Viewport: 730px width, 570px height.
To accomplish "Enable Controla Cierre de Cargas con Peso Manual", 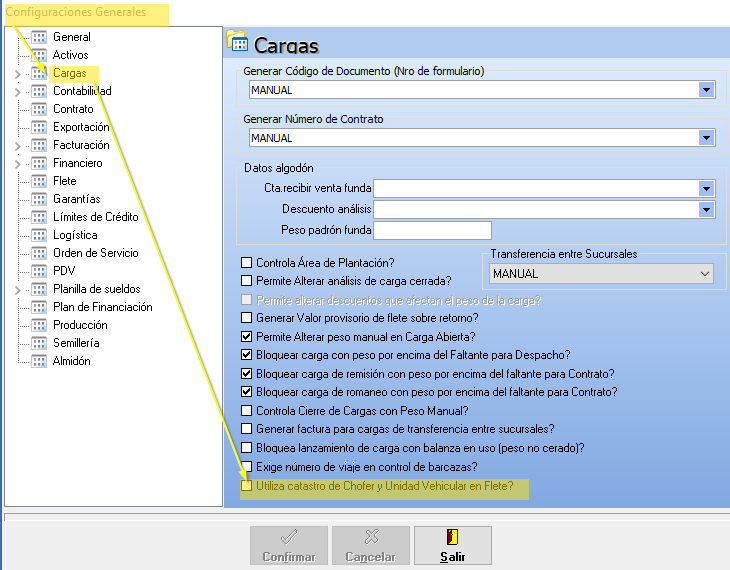I will click(x=246, y=411).
